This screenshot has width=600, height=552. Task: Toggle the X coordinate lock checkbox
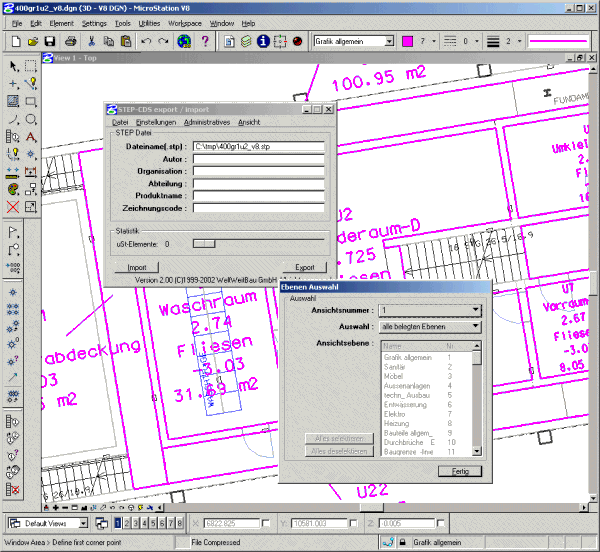266,523
